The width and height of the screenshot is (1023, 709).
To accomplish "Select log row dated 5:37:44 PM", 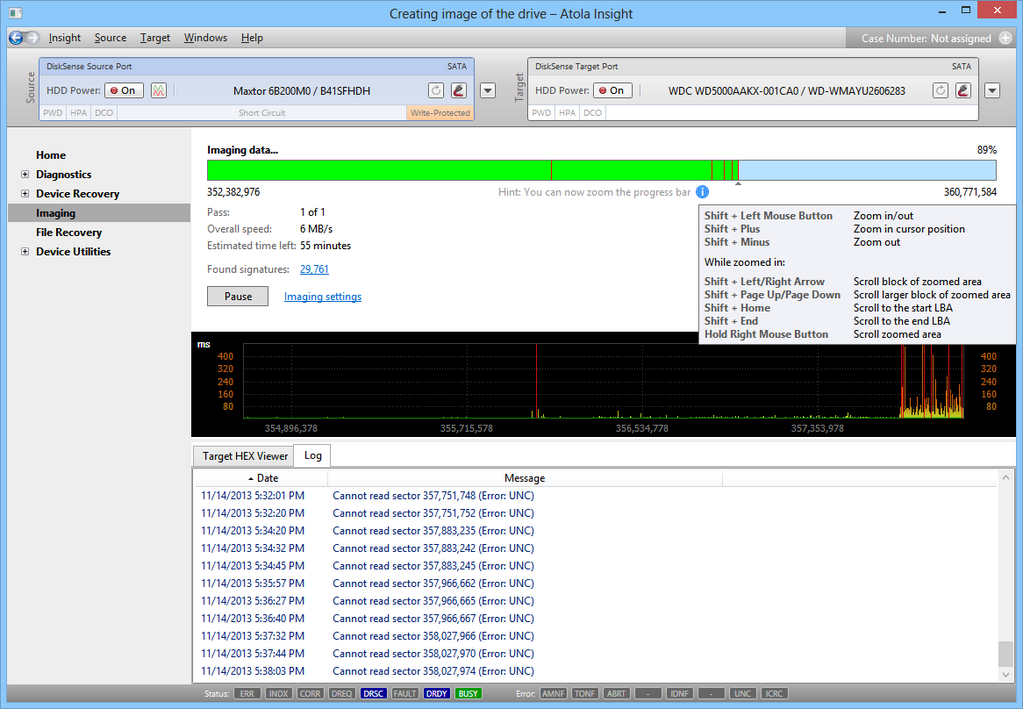I will coord(596,654).
